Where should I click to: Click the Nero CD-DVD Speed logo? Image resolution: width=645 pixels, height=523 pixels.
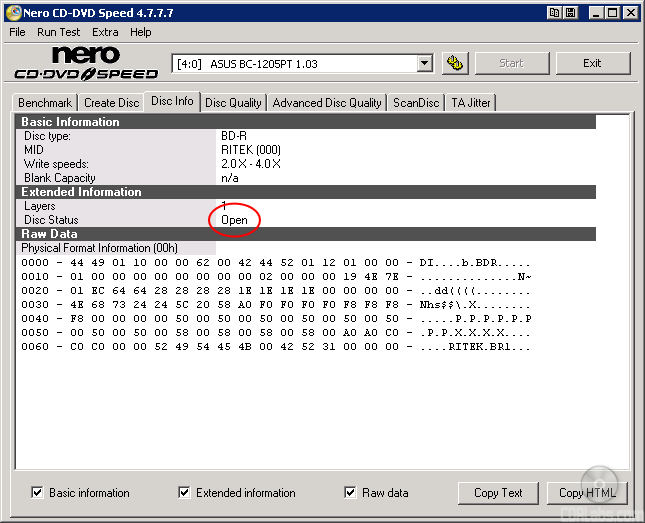coord(86,63)
